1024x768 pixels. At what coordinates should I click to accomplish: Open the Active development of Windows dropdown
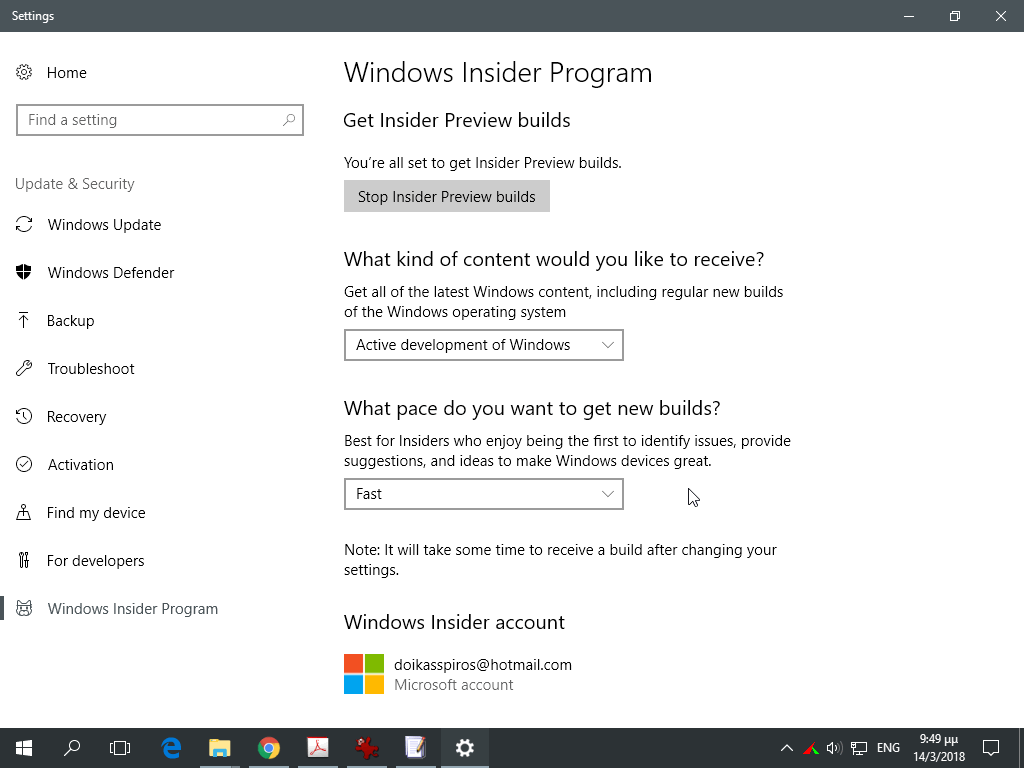(x=484, y=345)
